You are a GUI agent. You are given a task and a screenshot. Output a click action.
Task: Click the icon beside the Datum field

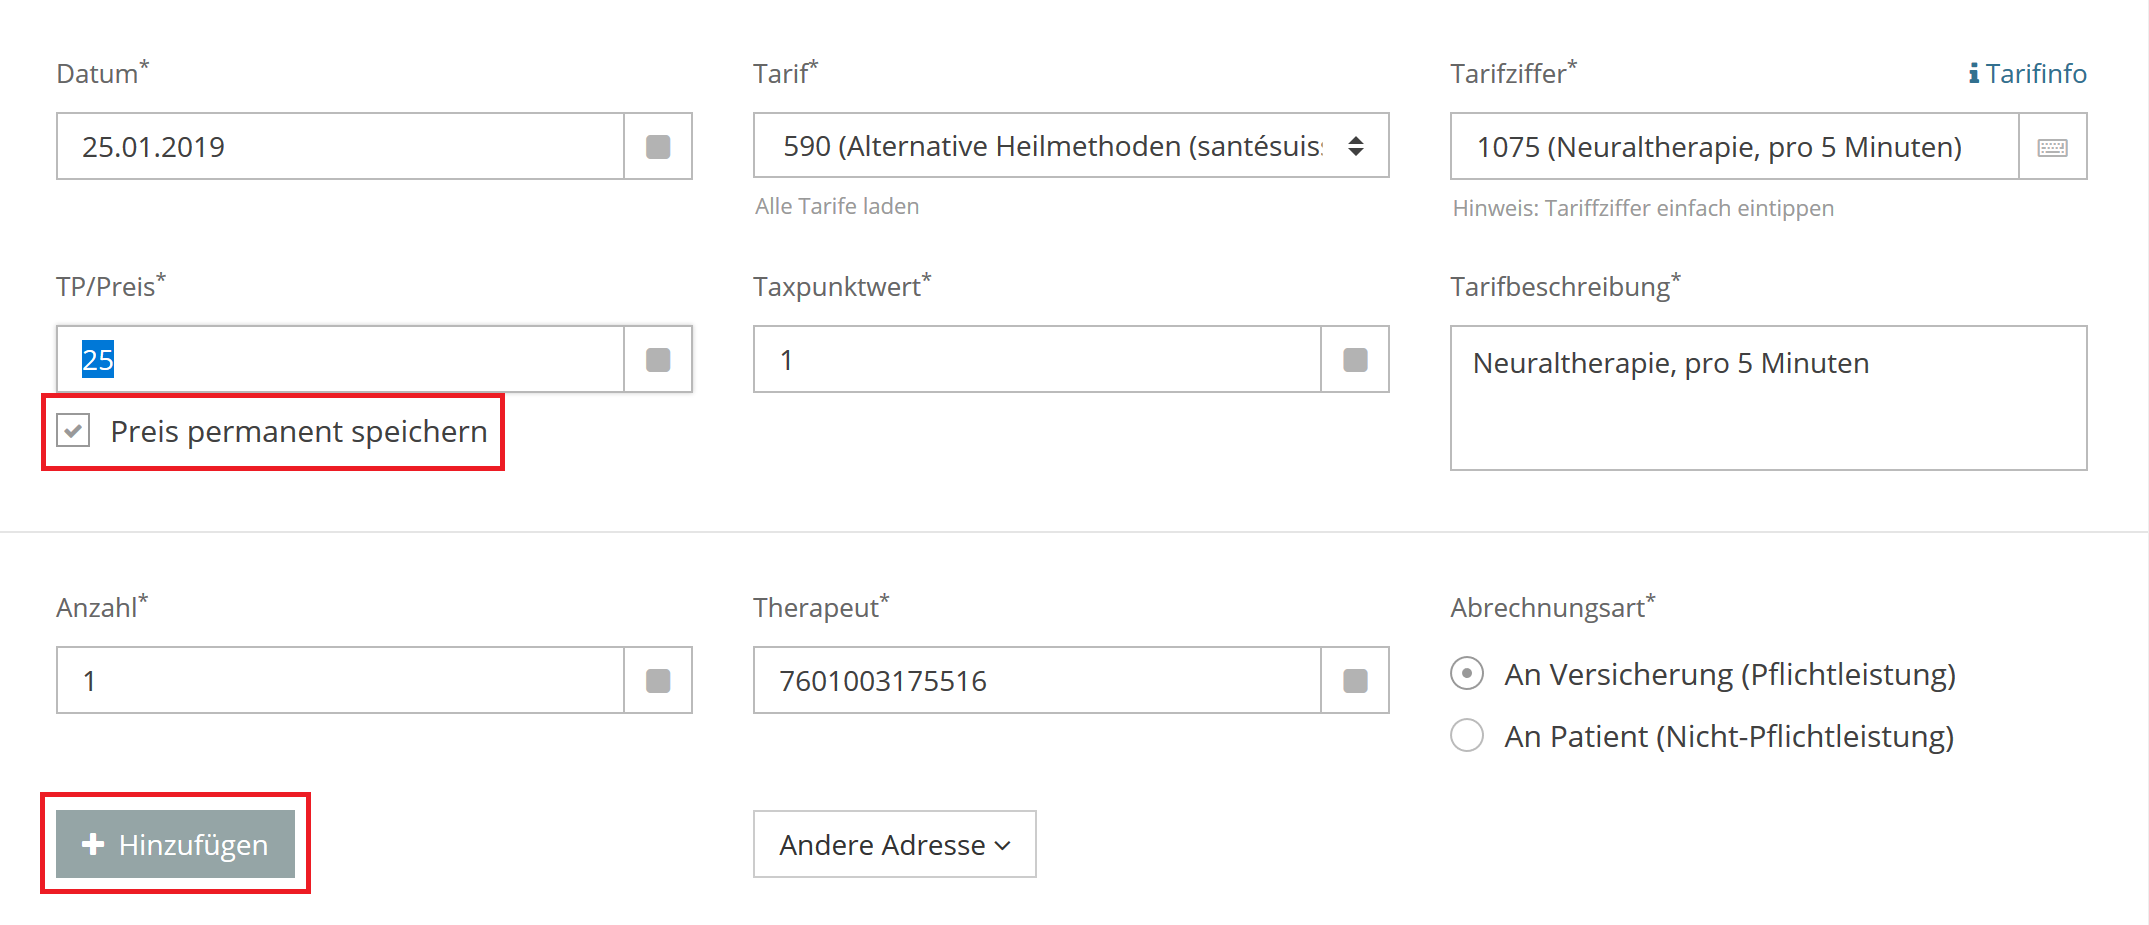click(658, 147)
